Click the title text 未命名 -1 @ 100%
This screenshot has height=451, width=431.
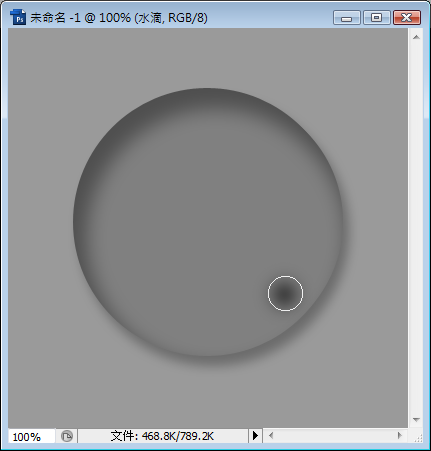coord(80,17)
